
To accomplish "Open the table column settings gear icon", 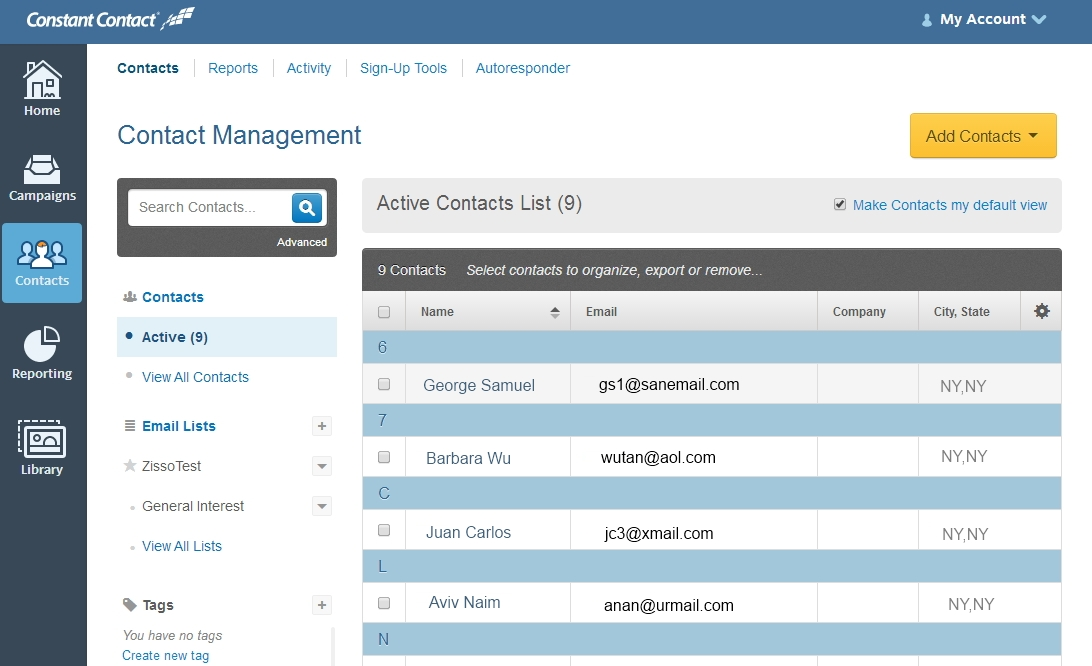I will pyautogui.click(x=1041, y=311).
